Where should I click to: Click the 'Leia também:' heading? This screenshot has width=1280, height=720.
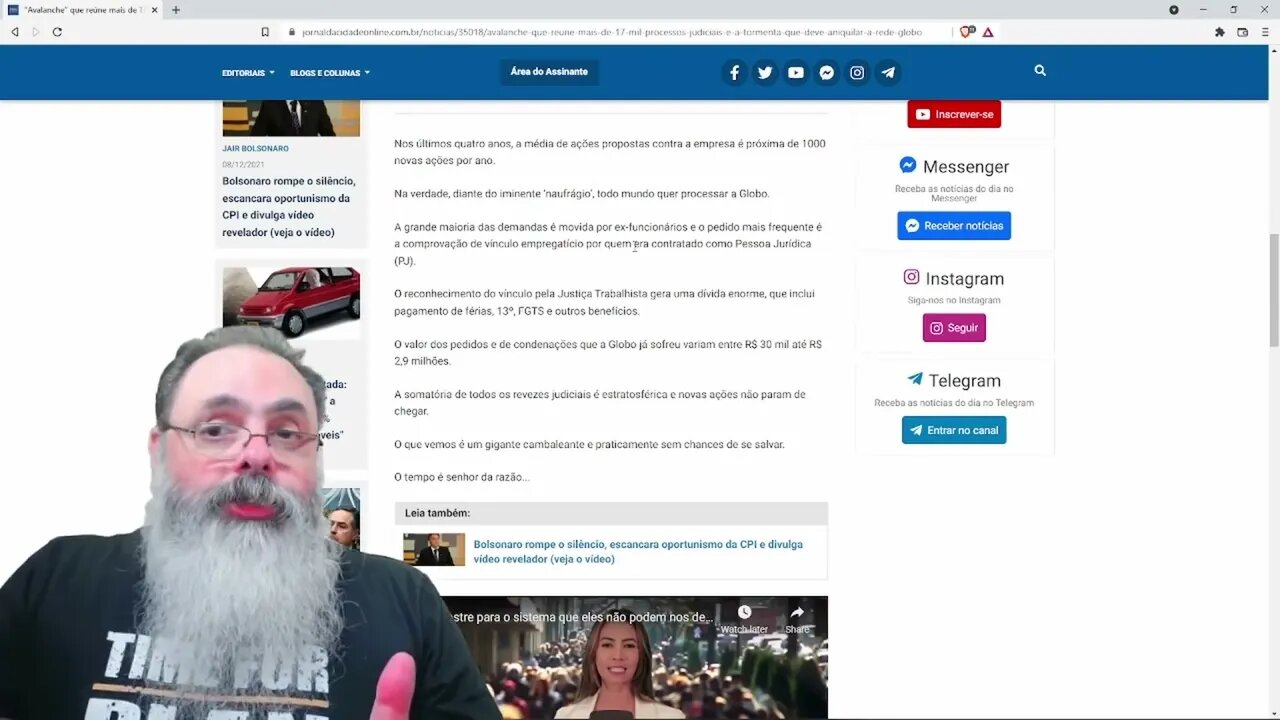[437, 513]
